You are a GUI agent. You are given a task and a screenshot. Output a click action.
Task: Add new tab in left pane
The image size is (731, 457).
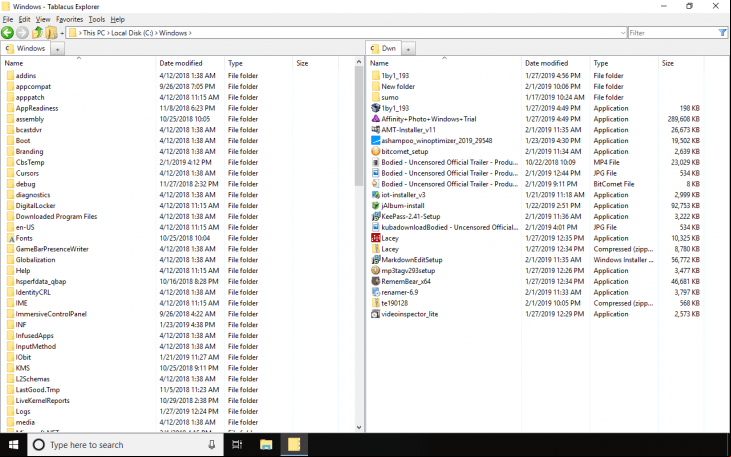click(x=57, y=49)
